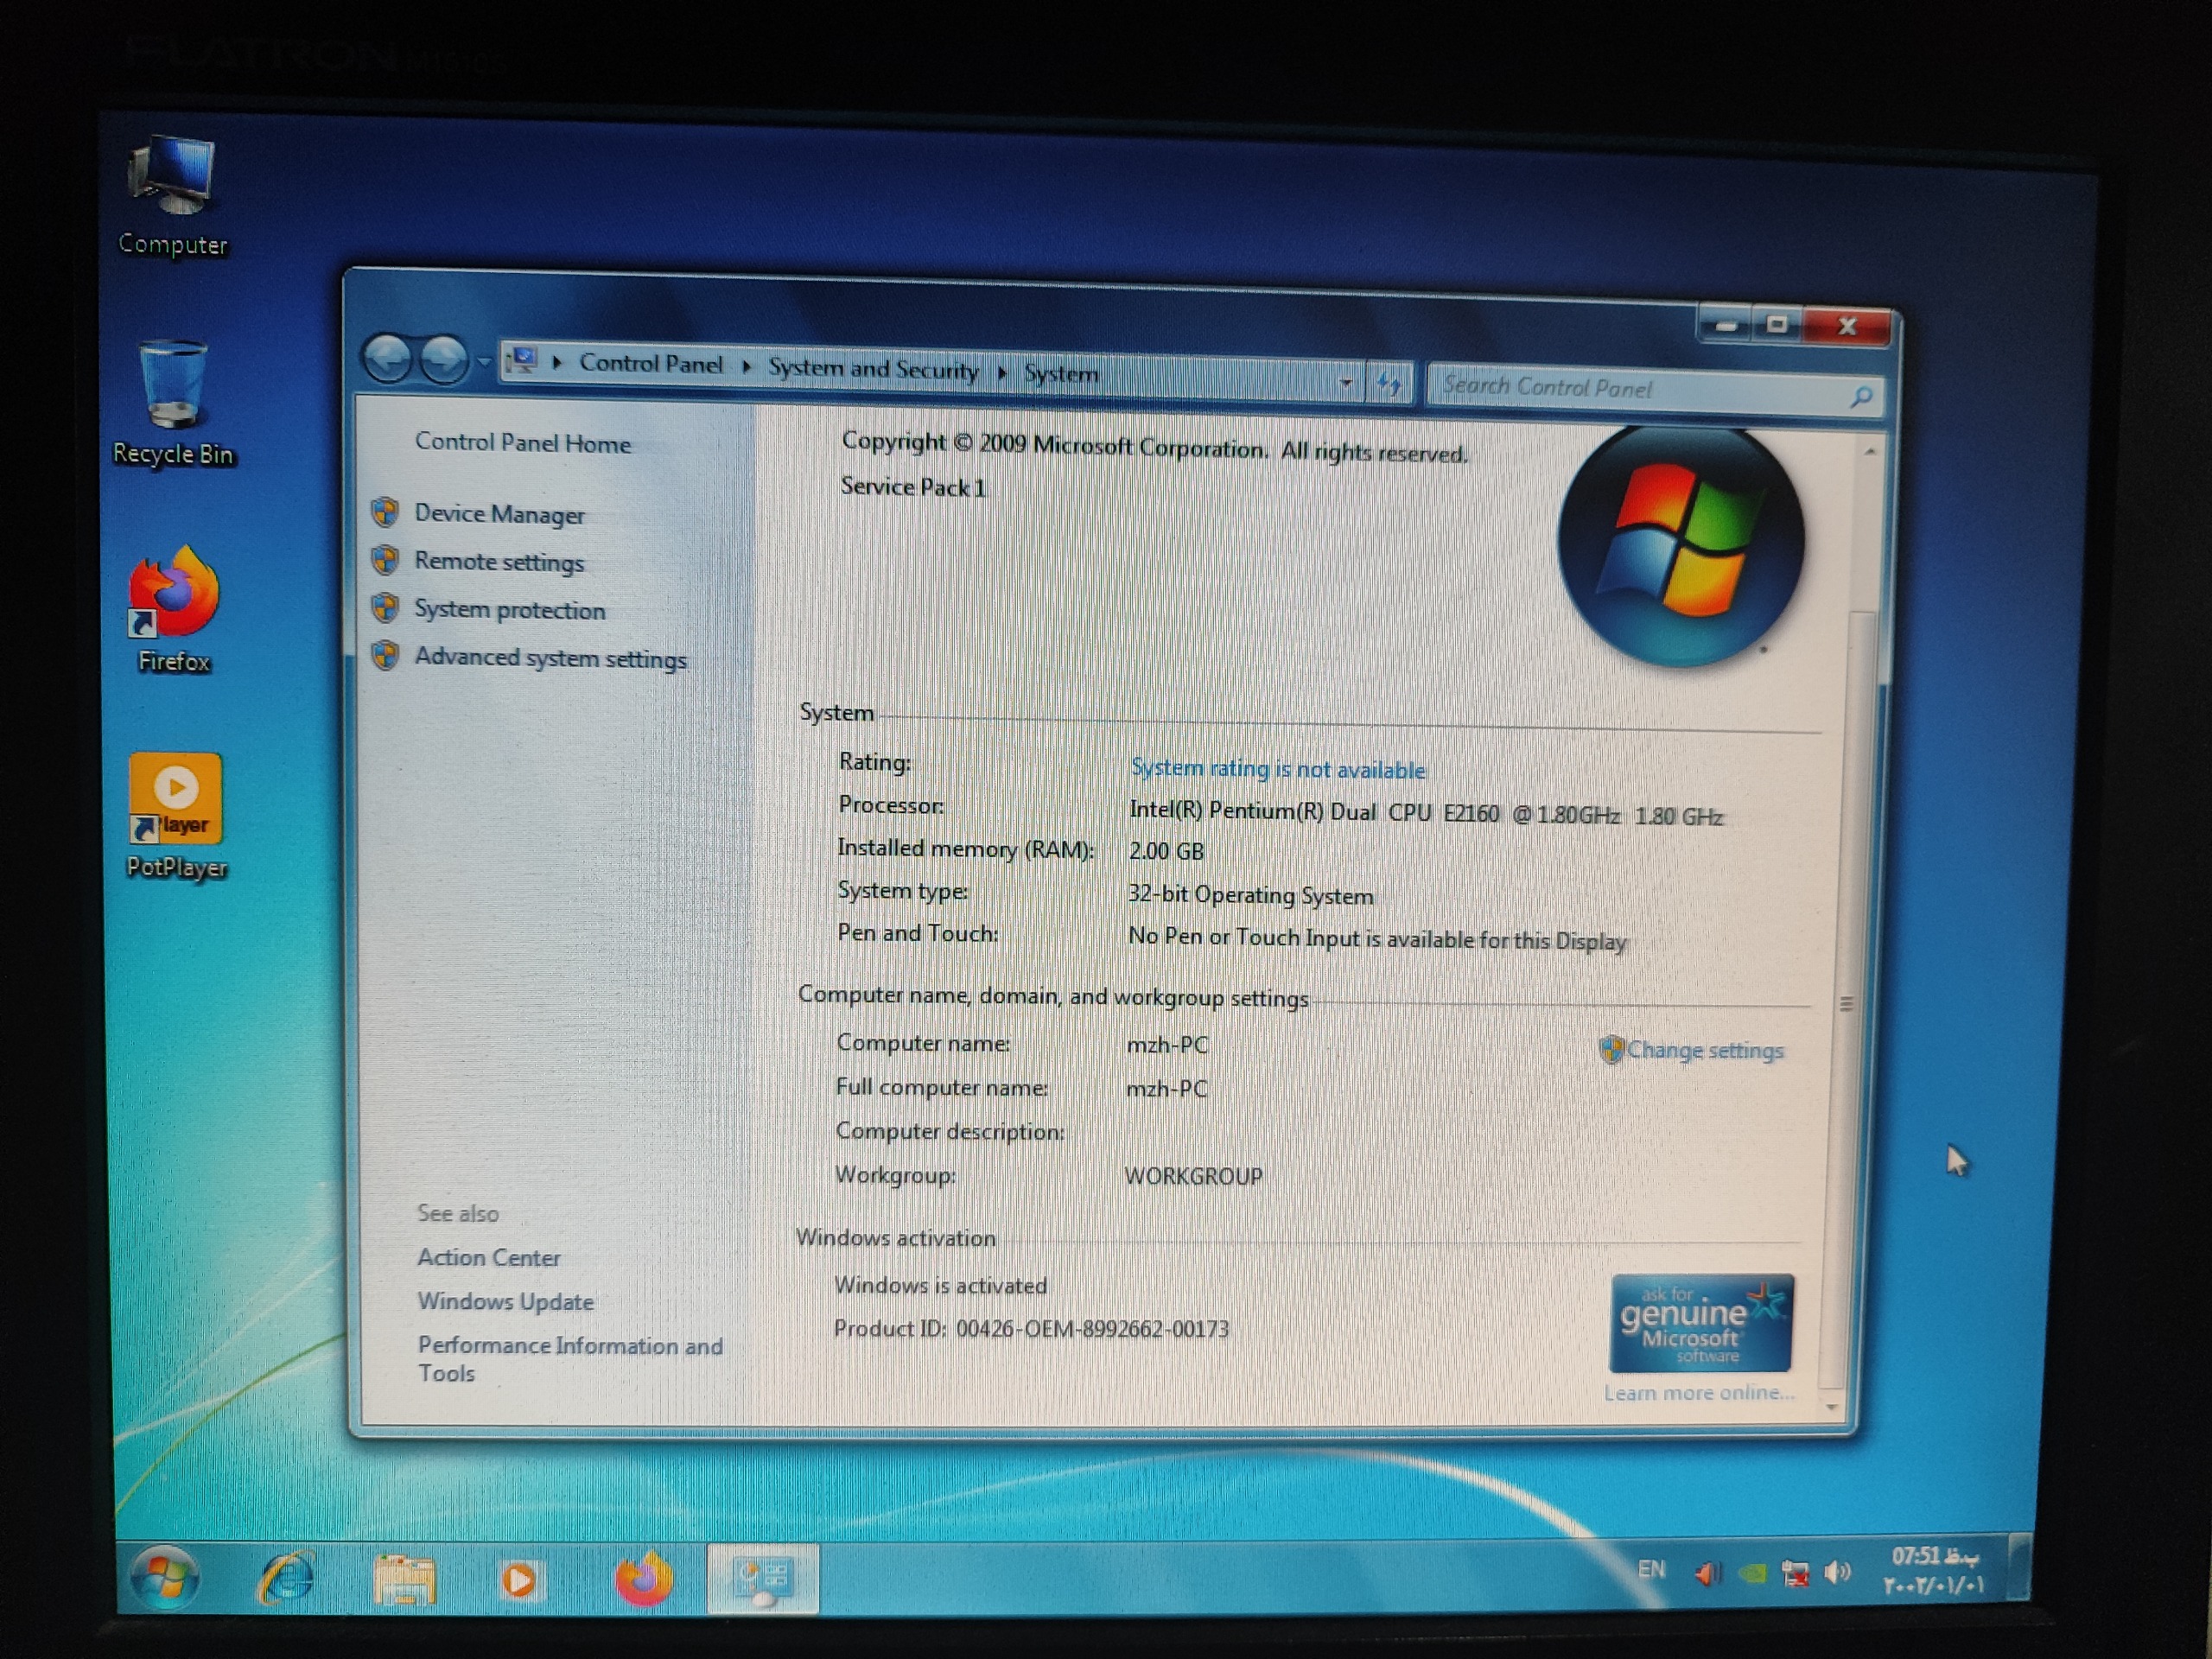Open Advanced system settings link

(x=550, y=658)
